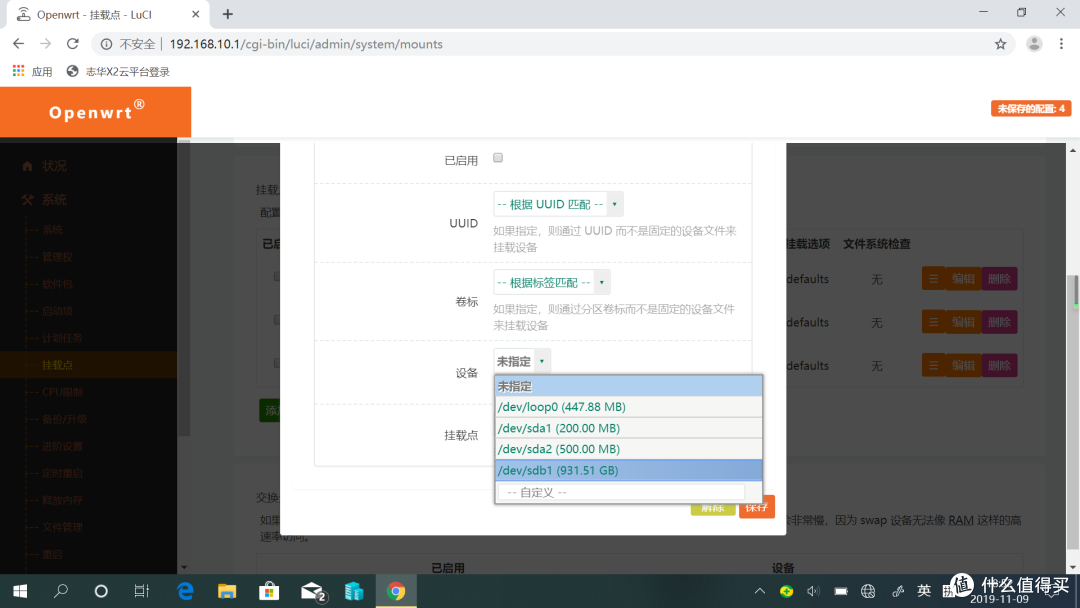Viewport: 1080px width, 608px height.
Task: Collapse the 设备 未指定 dropdown
Action: point(522,361)
